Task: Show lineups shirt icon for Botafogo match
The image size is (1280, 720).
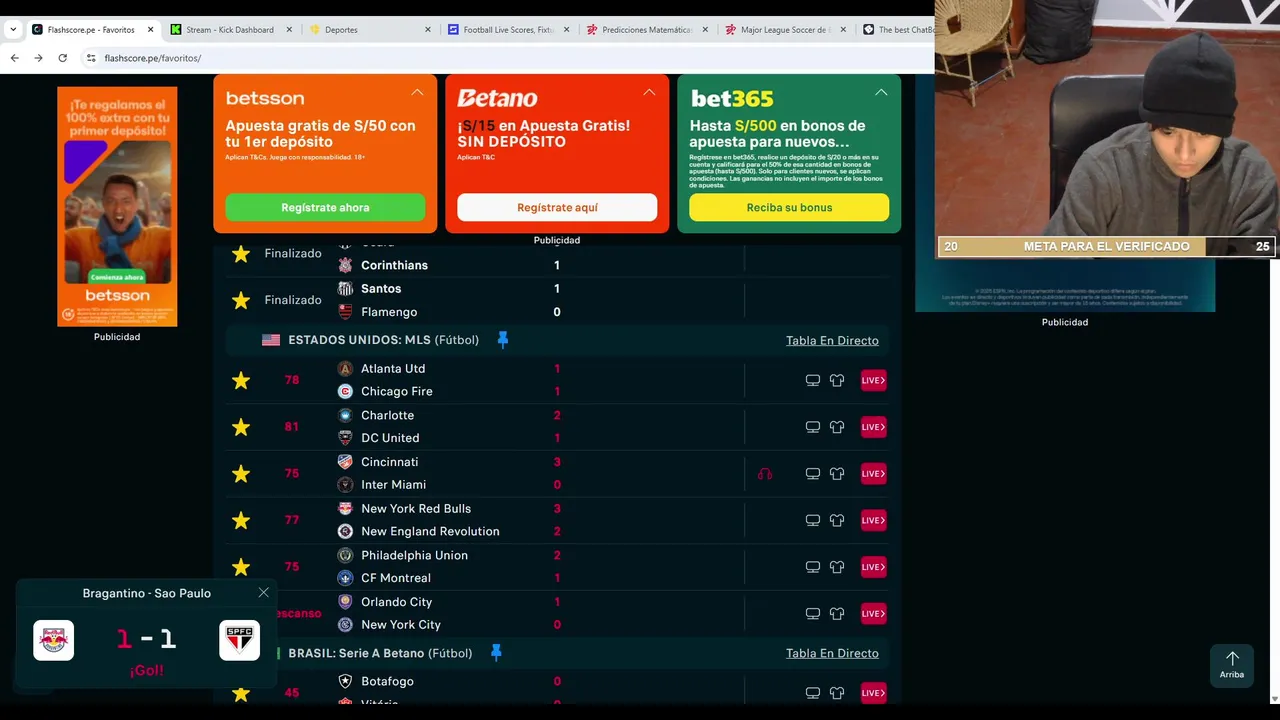Action: [837, 693]
